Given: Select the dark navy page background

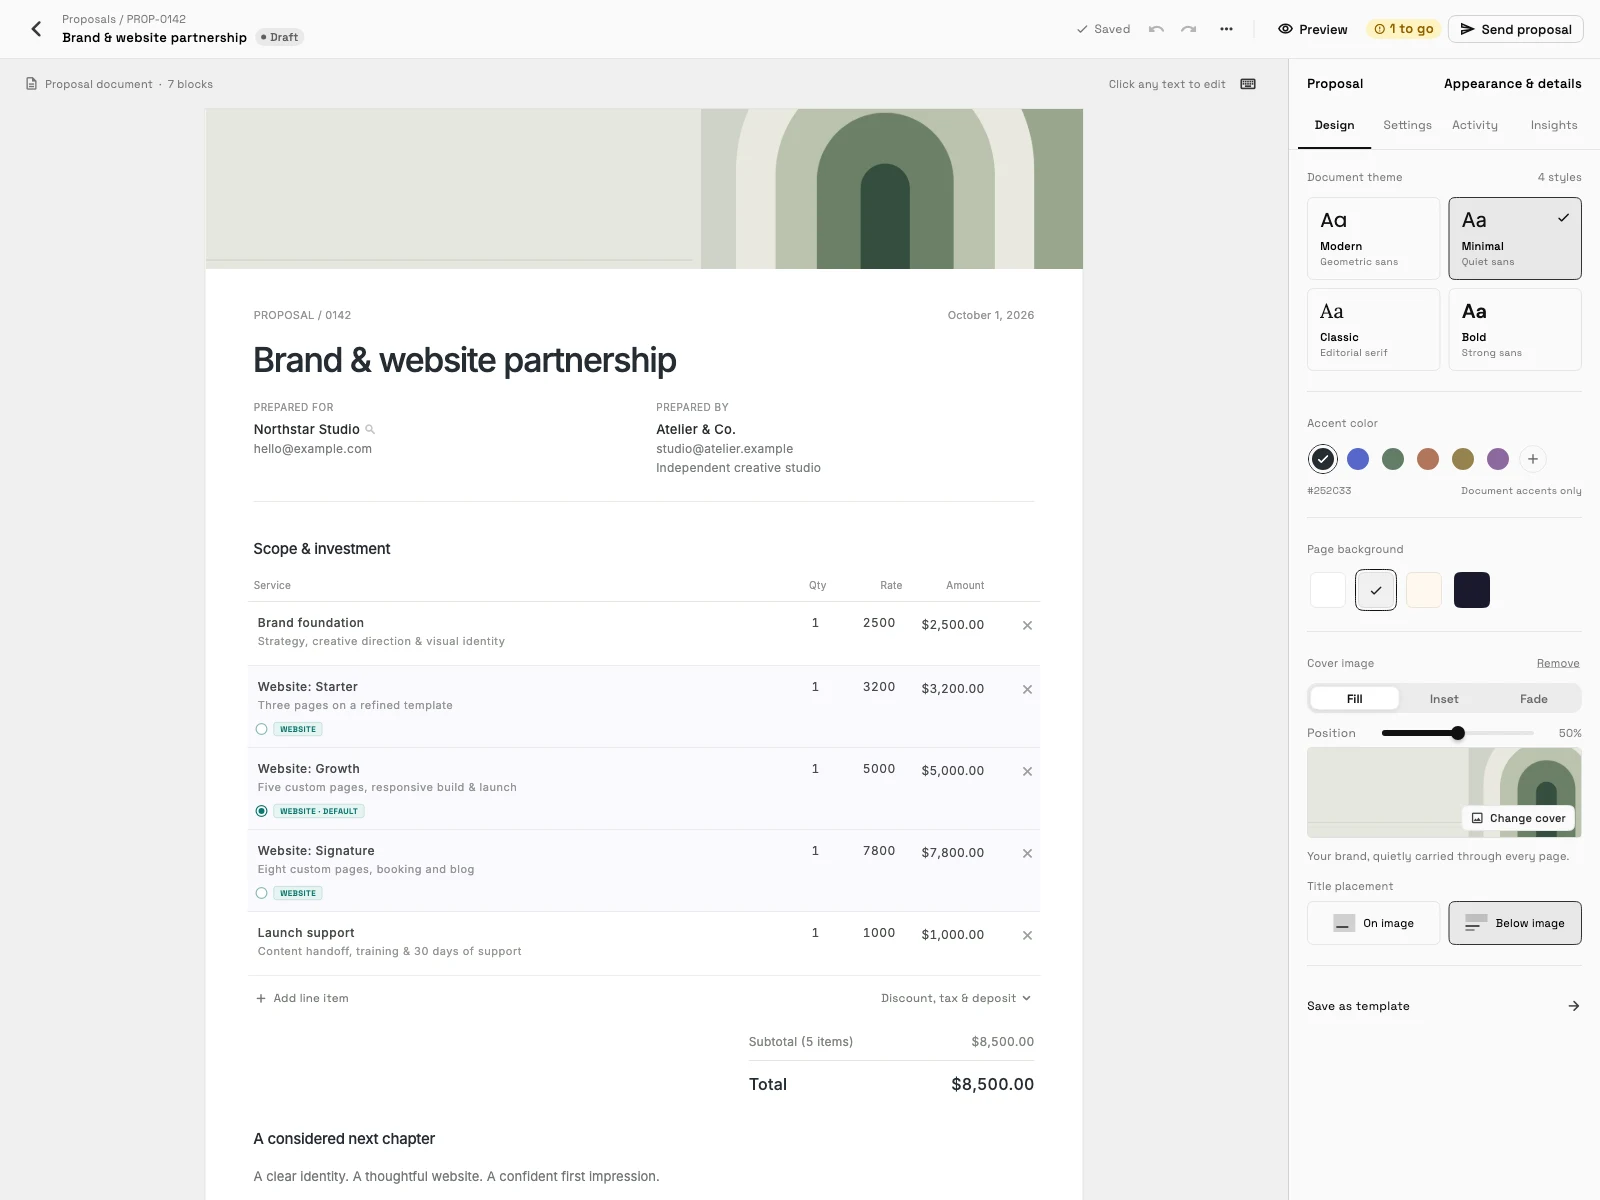Looking at the screenshot, I should pyautogui.click(x=1472, y=590).
